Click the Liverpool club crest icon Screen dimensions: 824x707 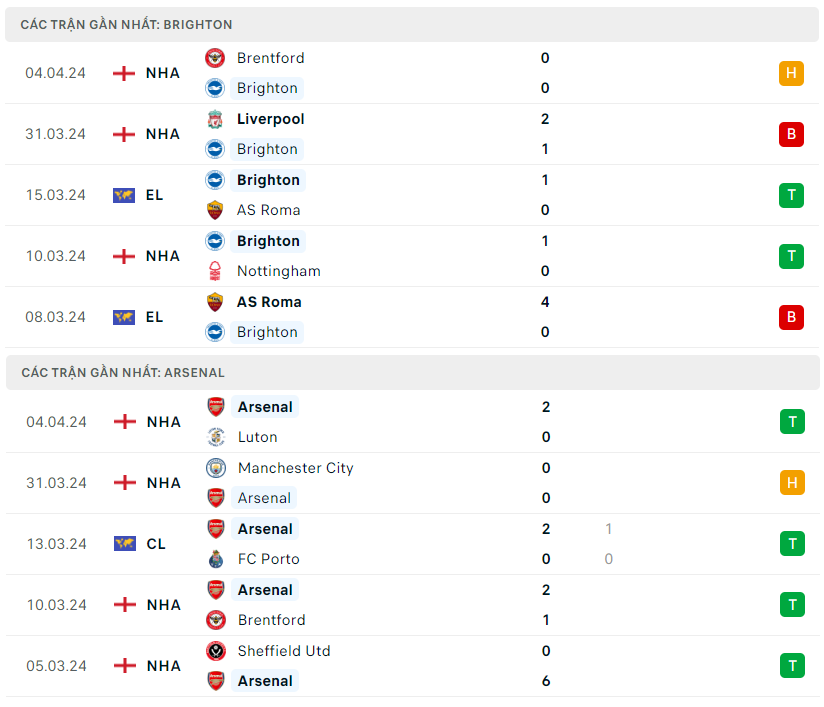pyautogui.click(x=215, y=119)
